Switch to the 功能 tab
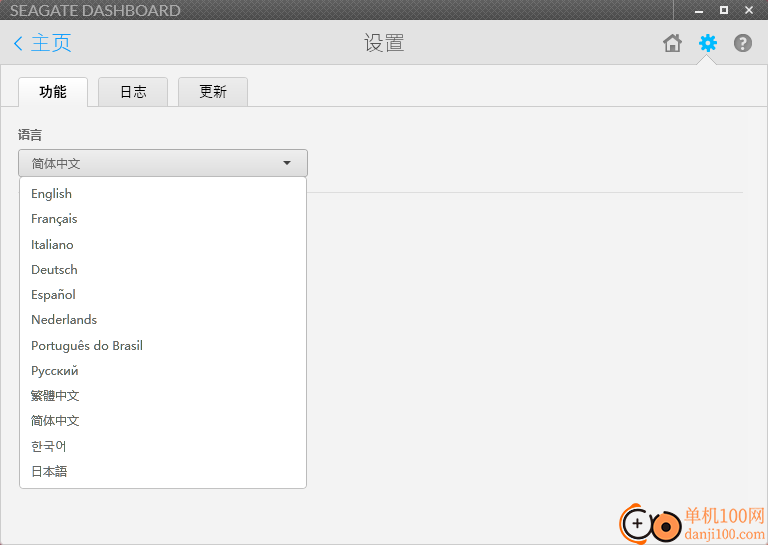 click(53, 92)
